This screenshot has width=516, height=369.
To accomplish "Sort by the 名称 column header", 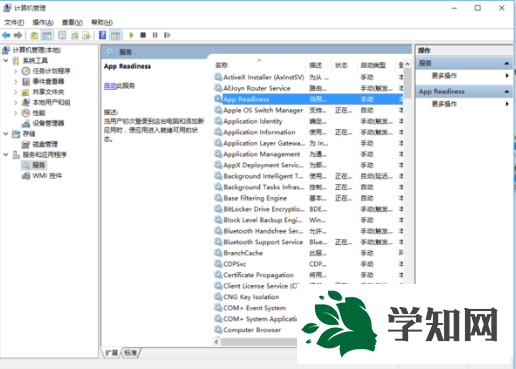I will (x=222, y=65).
